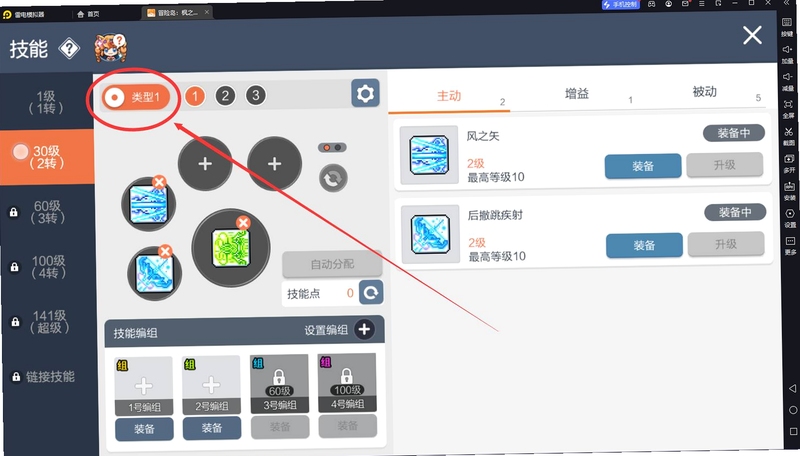
Task: Add a skill to the 2号编组 slot
Action: click(x=211, y=385)
